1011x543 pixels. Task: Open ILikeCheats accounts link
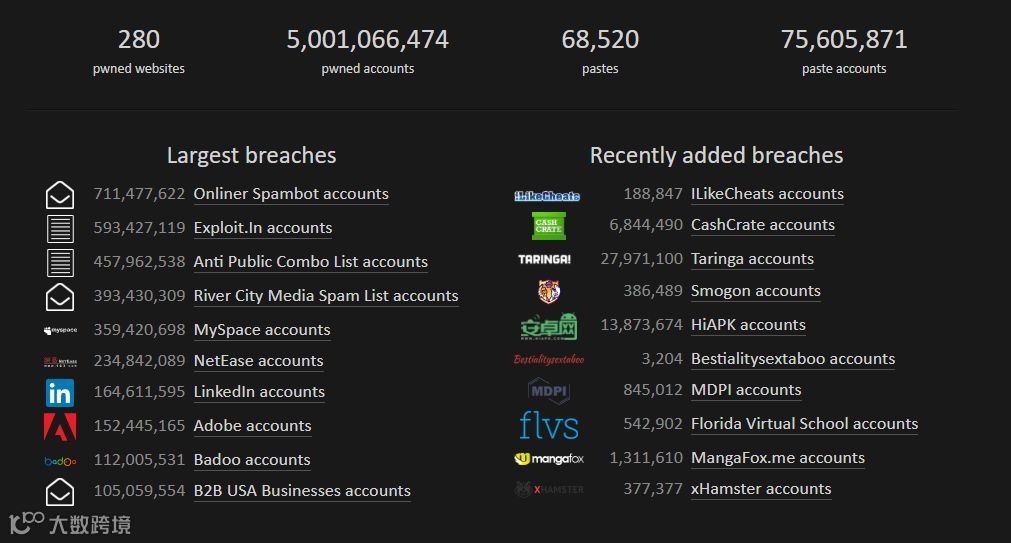coord(767,194)
